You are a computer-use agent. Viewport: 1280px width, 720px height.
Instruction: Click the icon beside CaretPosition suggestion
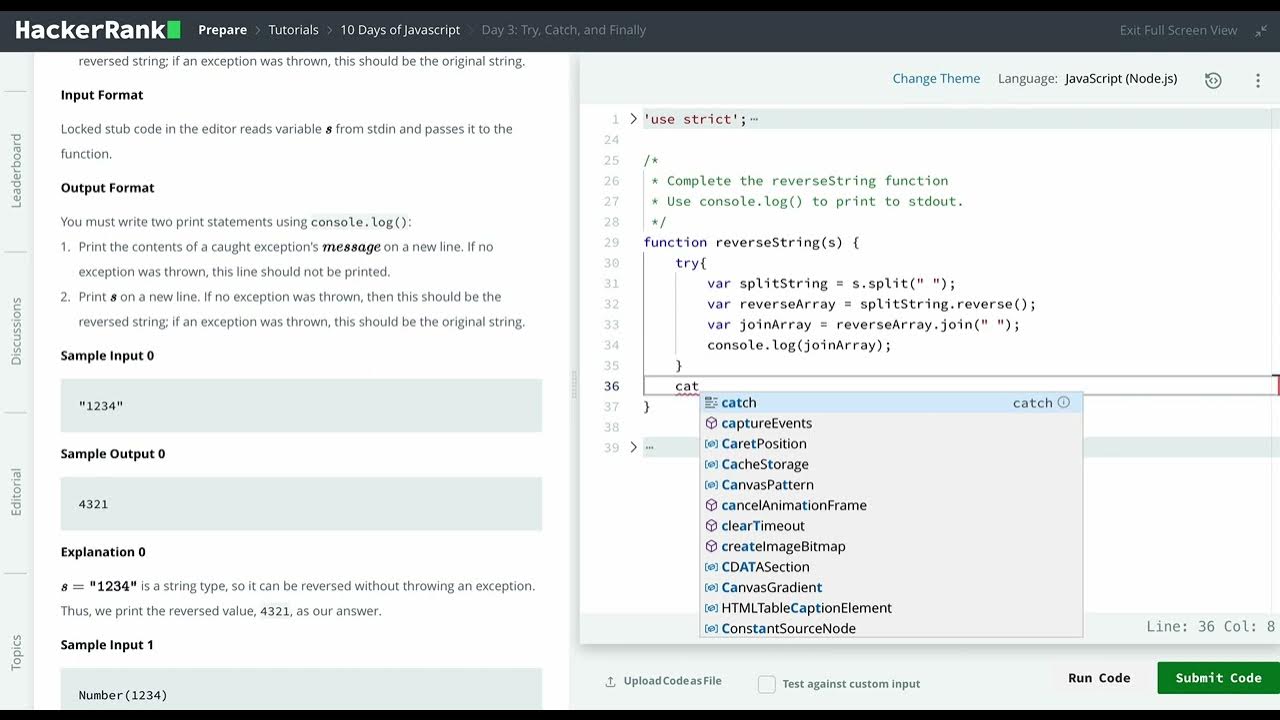(x=711, y=444)
